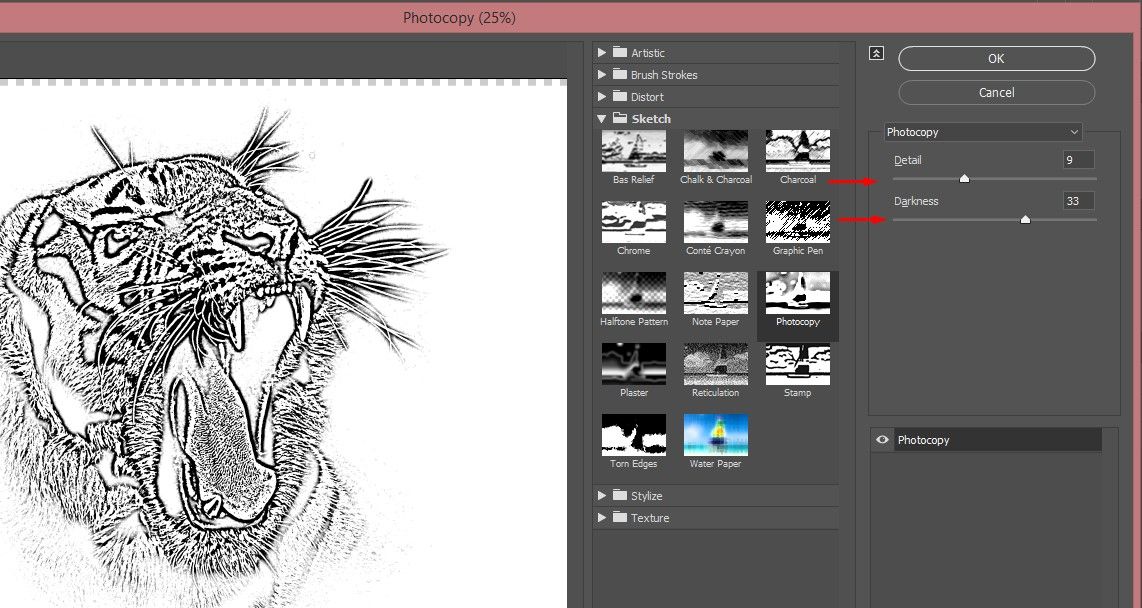Image resolution: width=1142 pixels, height=608 pixels.
Task: Select the Torn Edges filter thumbnail
Action: pyautogui.click(x=633, y=435)
